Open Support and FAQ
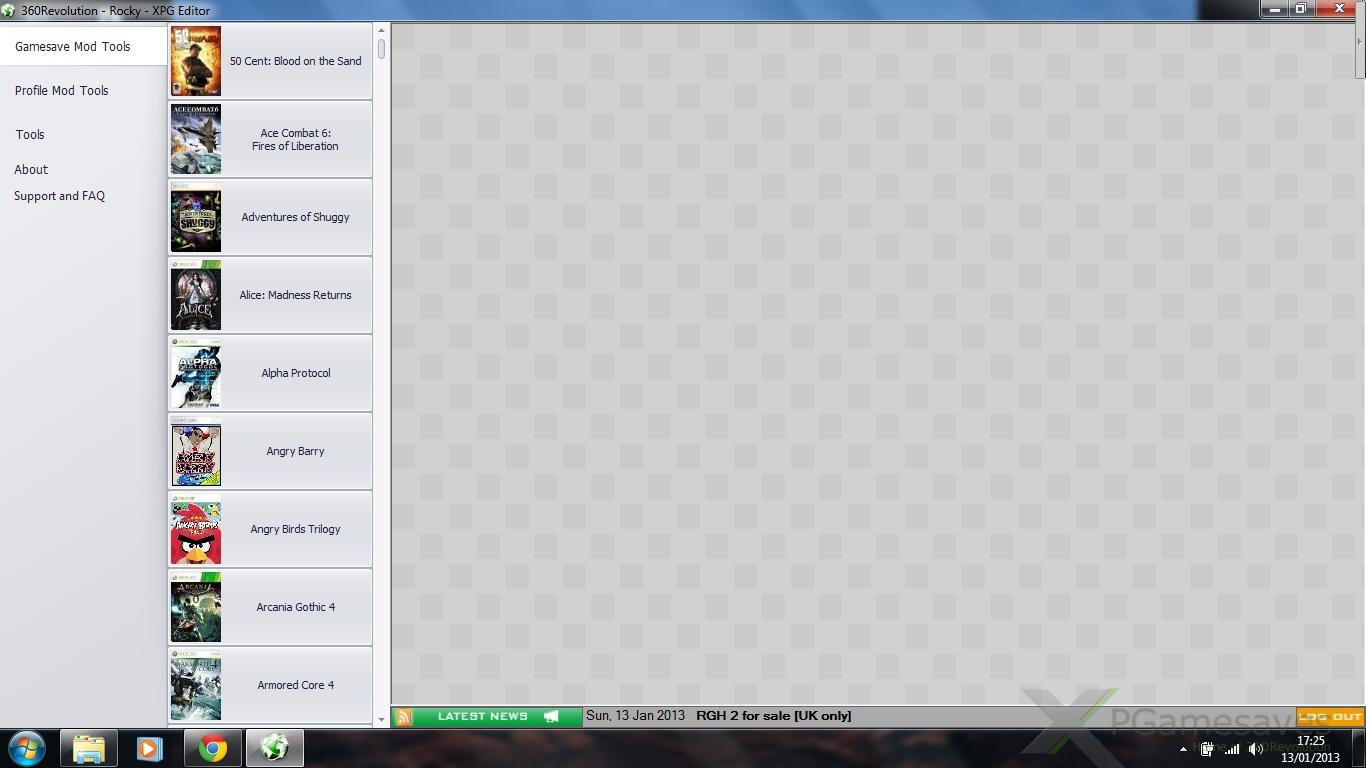The width and height of the screenshot is (1366, 768). click(x=59, y=196)
